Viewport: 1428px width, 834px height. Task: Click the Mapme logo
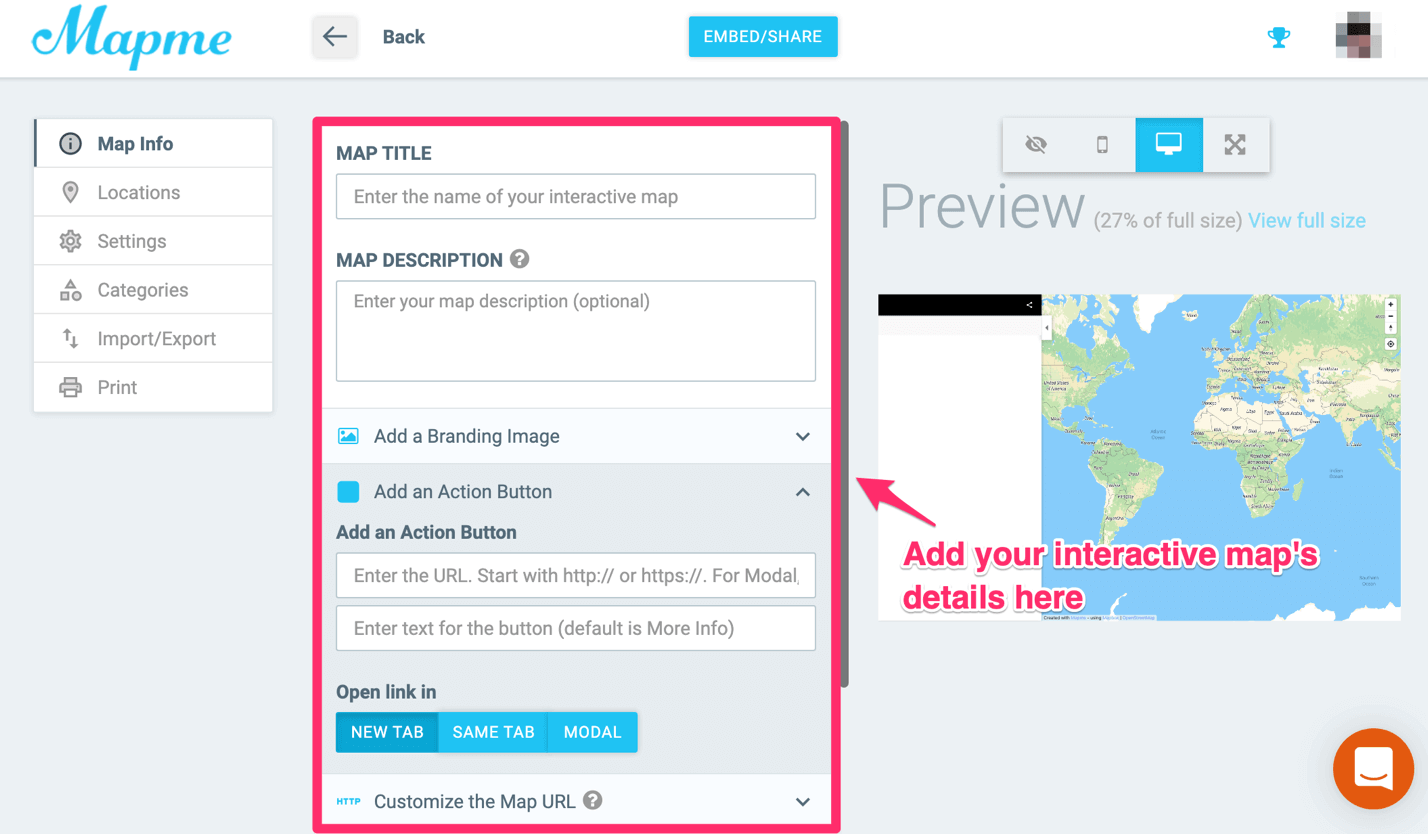coord(131,38)
